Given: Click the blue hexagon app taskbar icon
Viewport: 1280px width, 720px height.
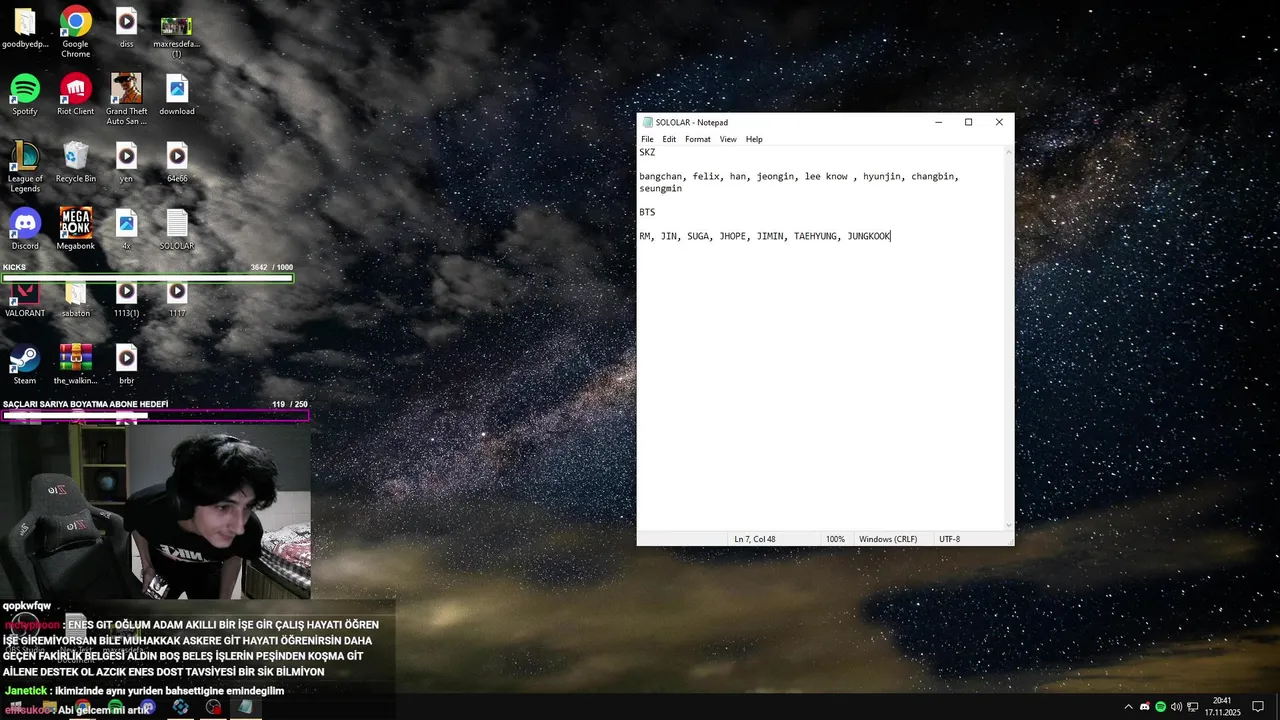Looking at the screenshot, I should click(x=180, y=707).
